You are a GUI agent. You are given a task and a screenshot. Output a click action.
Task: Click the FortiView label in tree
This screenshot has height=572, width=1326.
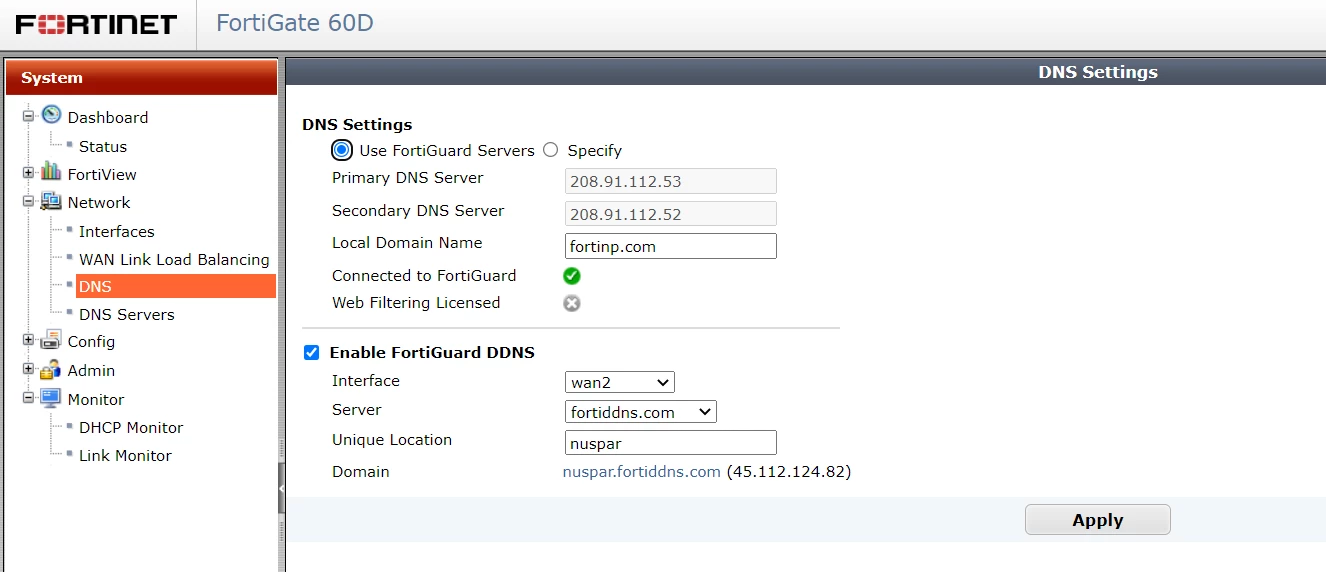click(x=102, y=174)
